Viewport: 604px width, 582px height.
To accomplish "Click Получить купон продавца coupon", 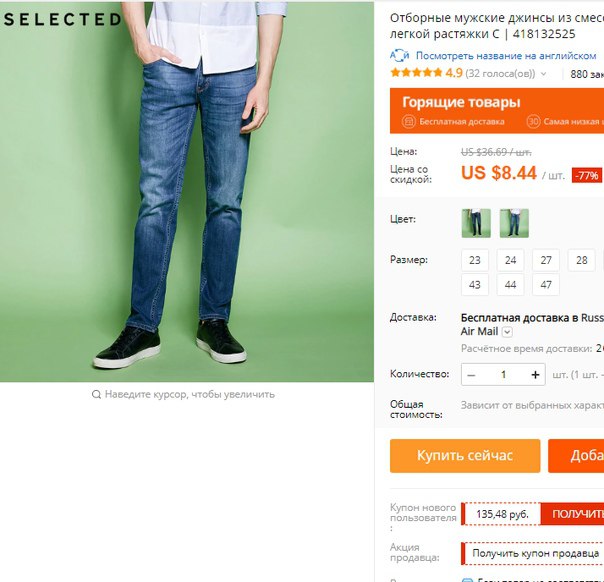I will [x=535, y=553].
